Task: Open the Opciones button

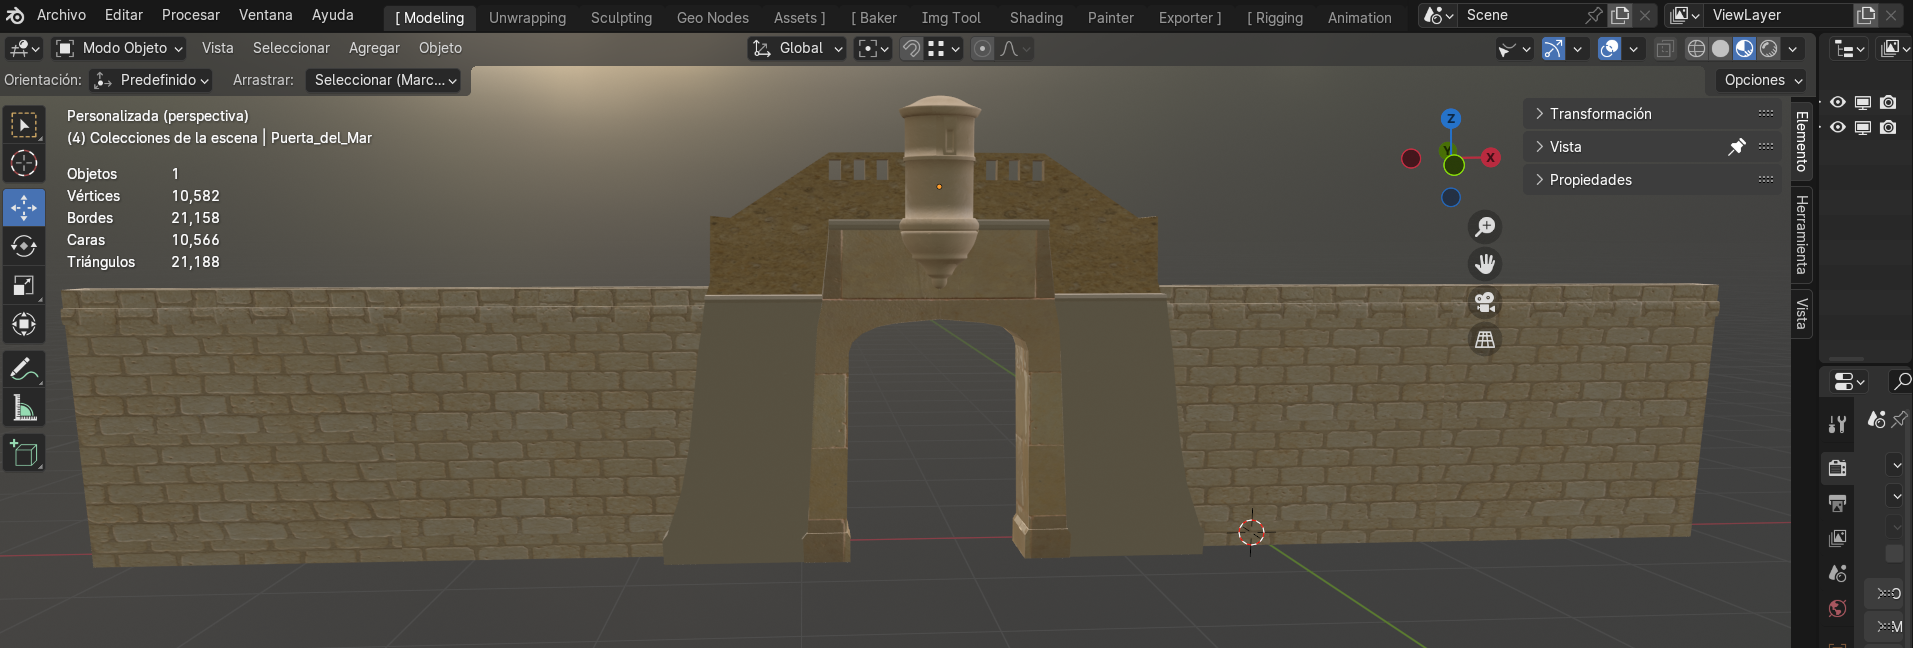Action: click(x=1763, y=80)
